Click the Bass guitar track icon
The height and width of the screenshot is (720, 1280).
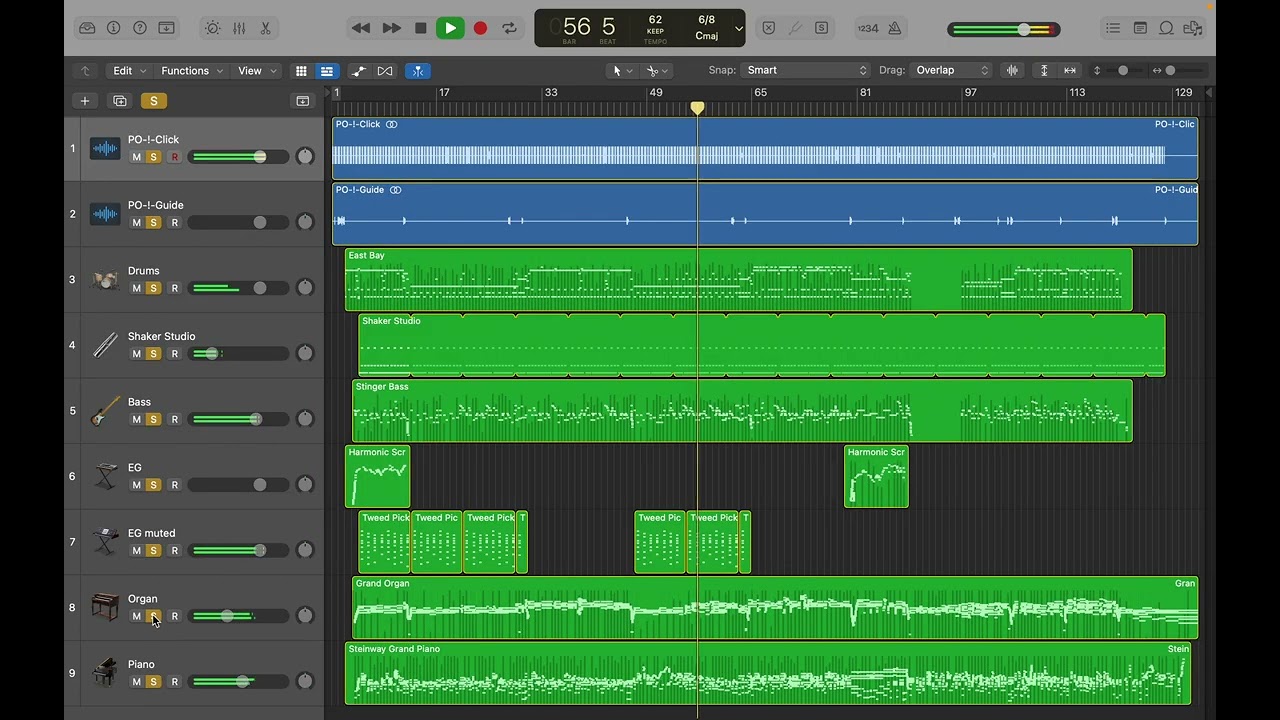click(x=105, y=411)
